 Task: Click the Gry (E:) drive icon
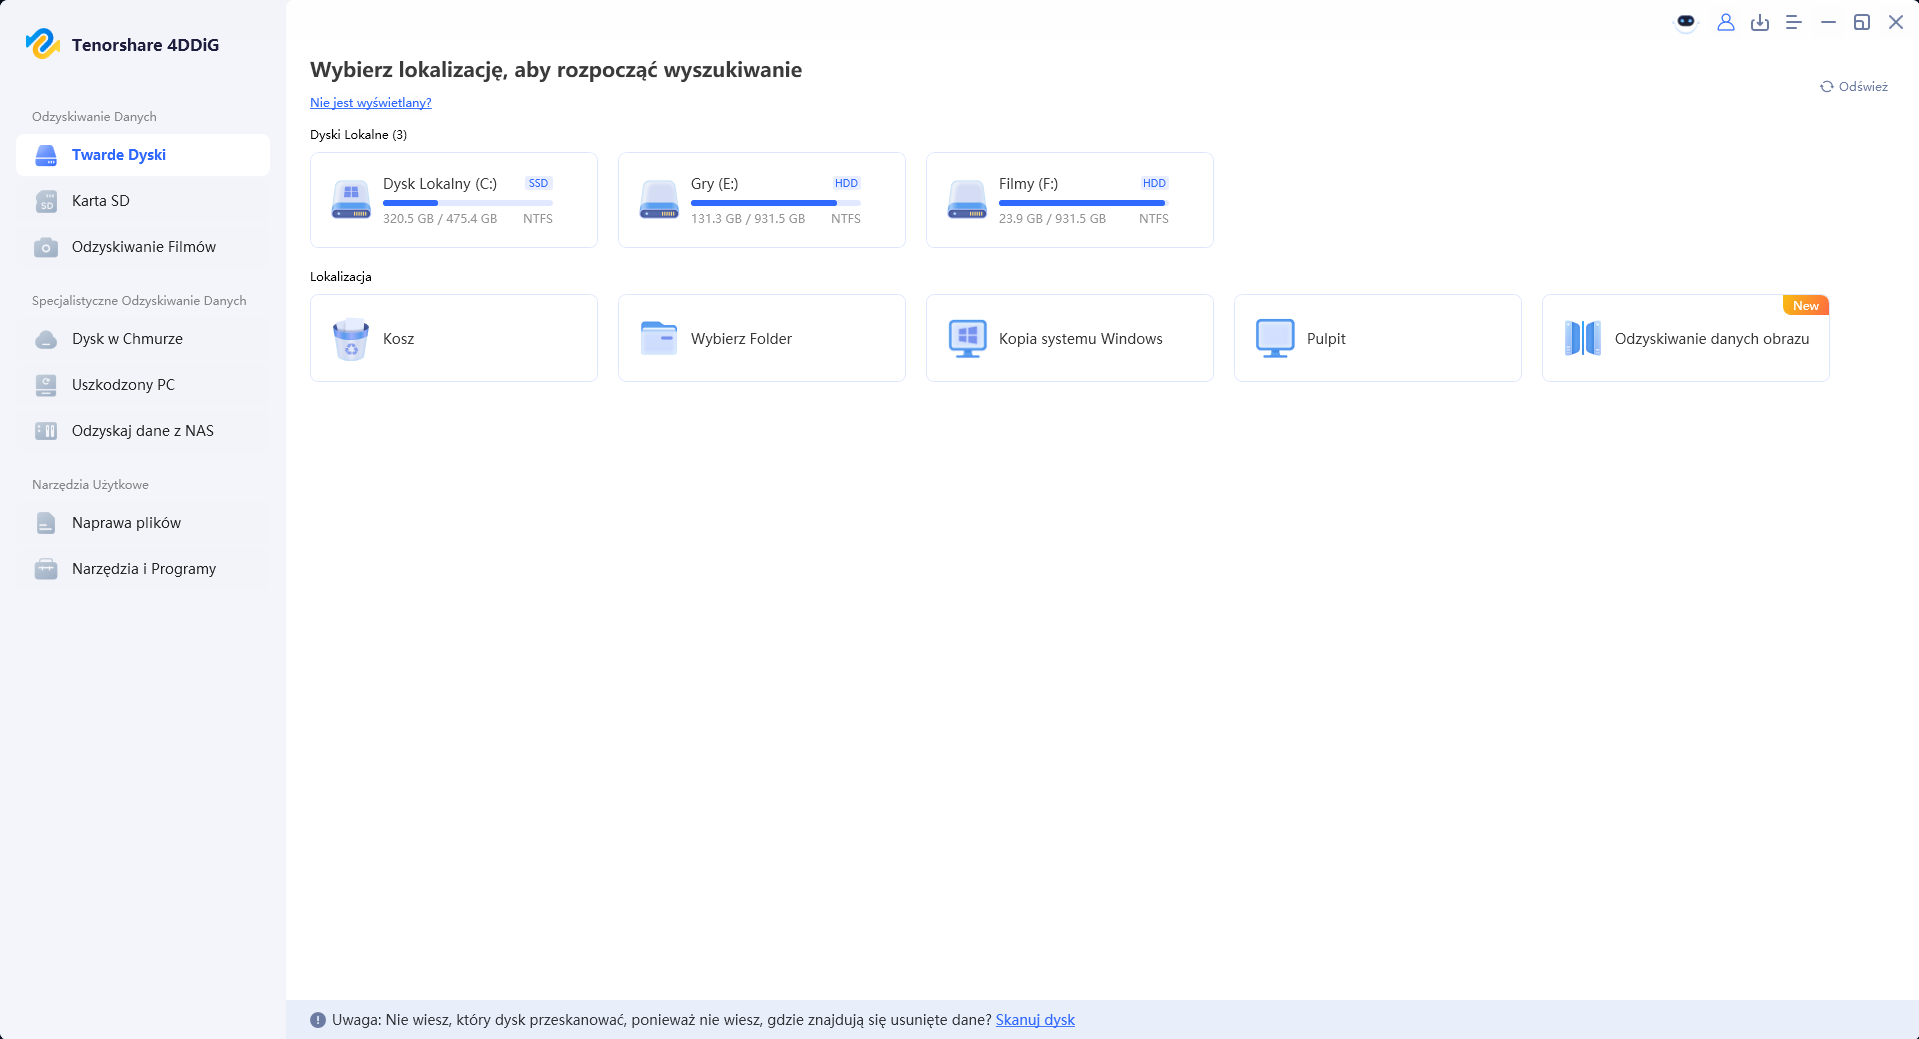659,200
